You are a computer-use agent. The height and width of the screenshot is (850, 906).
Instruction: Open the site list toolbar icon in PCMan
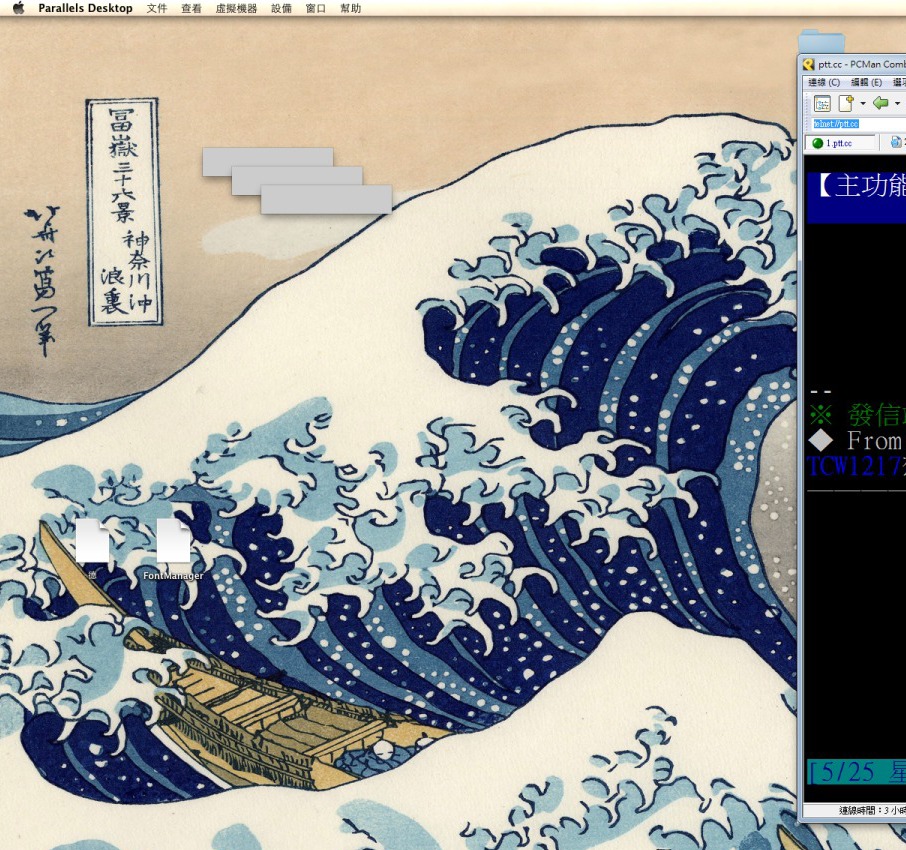pyautogui.click(x=822, y=103)
